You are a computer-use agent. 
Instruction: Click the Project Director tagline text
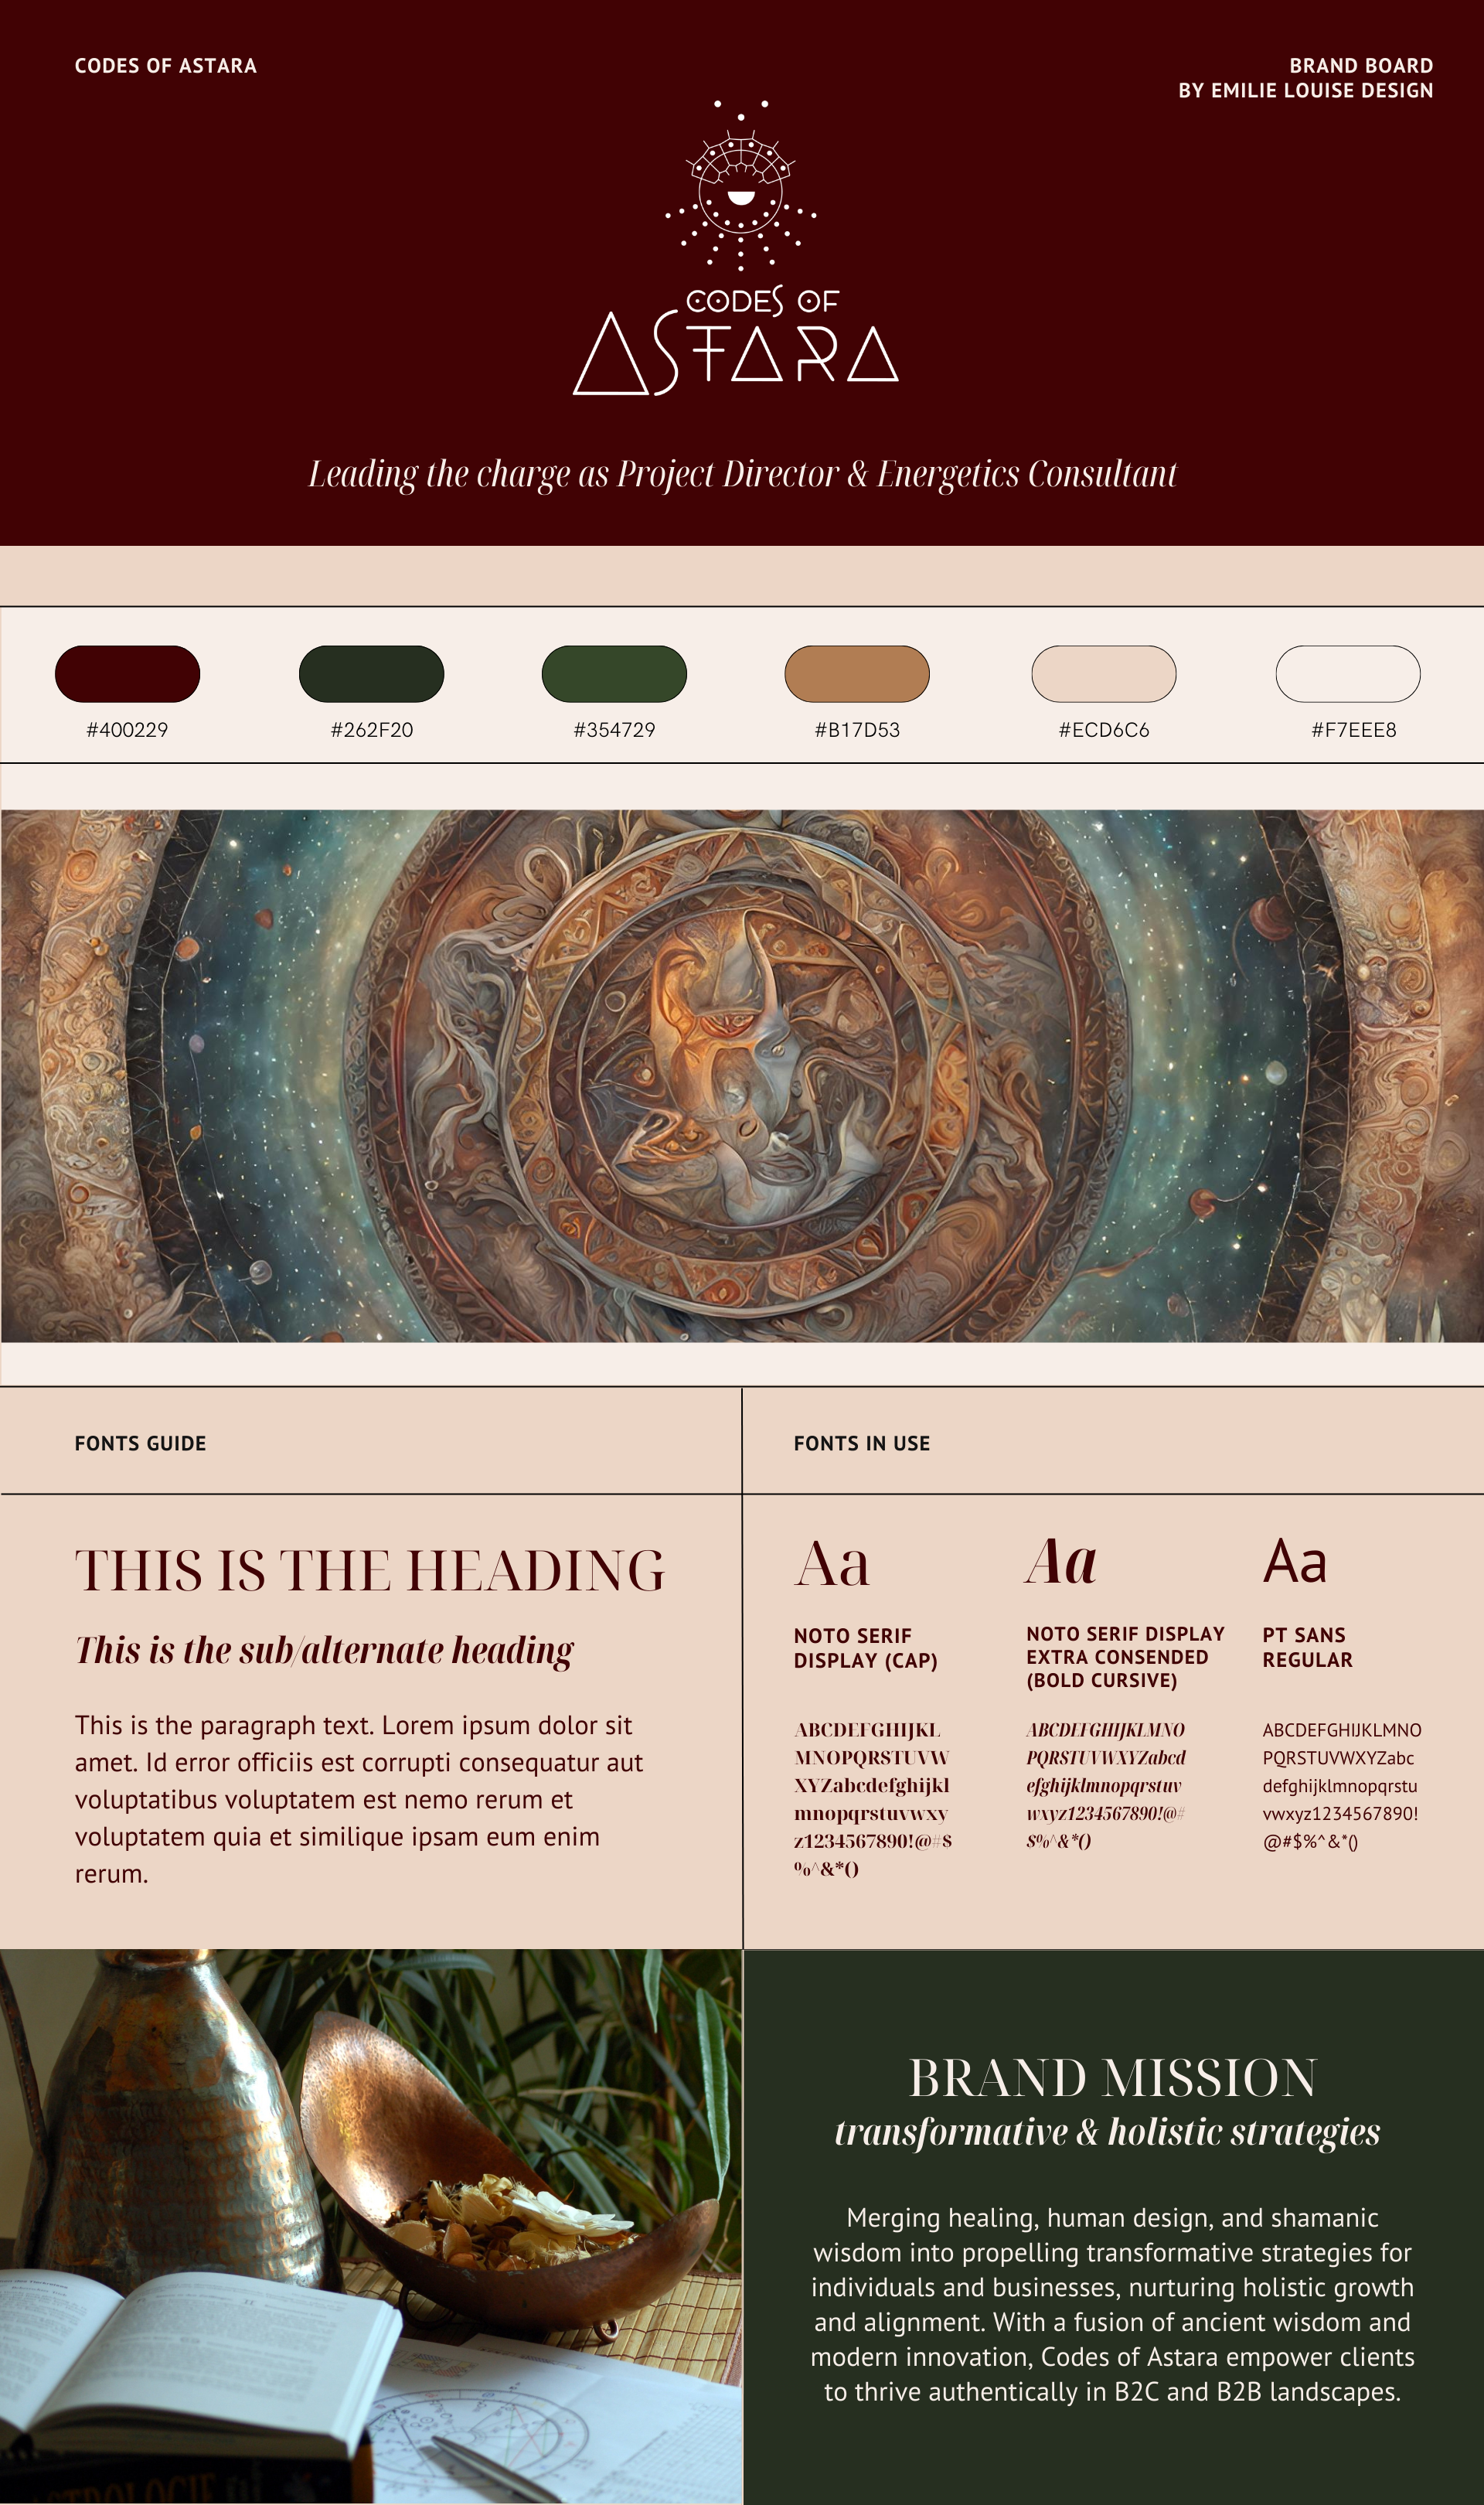coord(742,474)
